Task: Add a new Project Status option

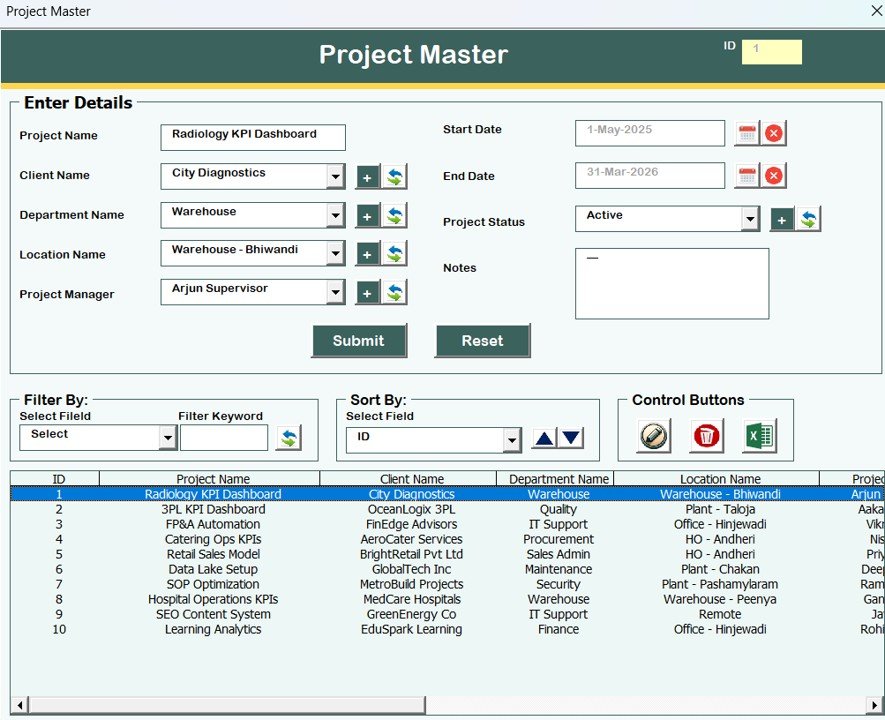Action: (781, 218)
